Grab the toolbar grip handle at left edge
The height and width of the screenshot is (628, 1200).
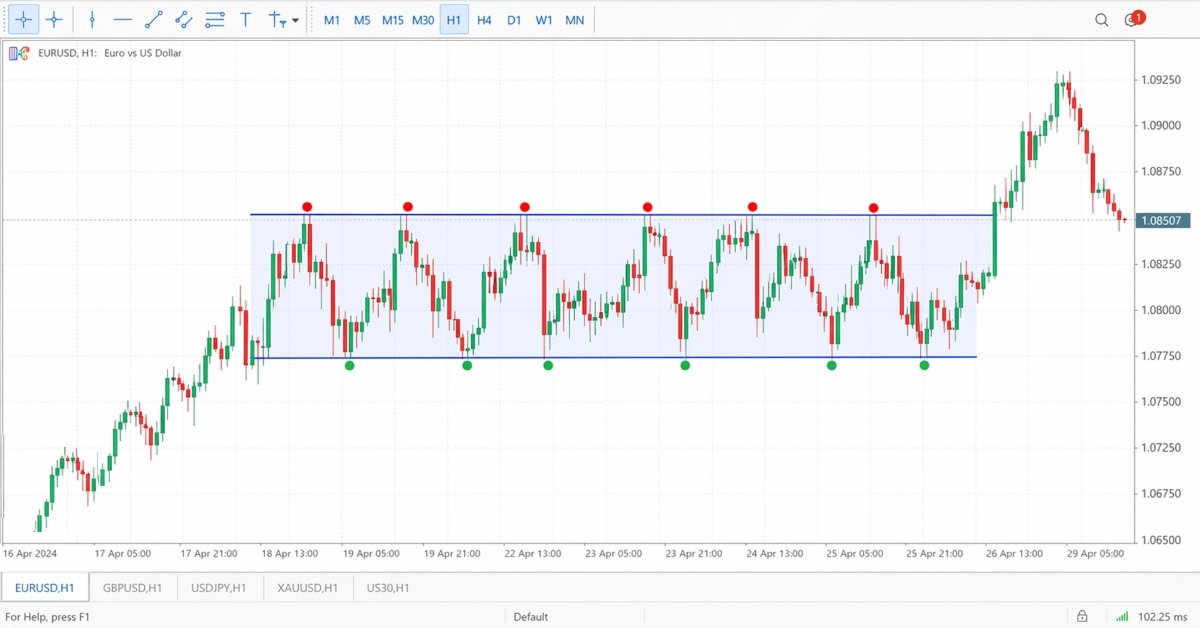coord(4,20)
